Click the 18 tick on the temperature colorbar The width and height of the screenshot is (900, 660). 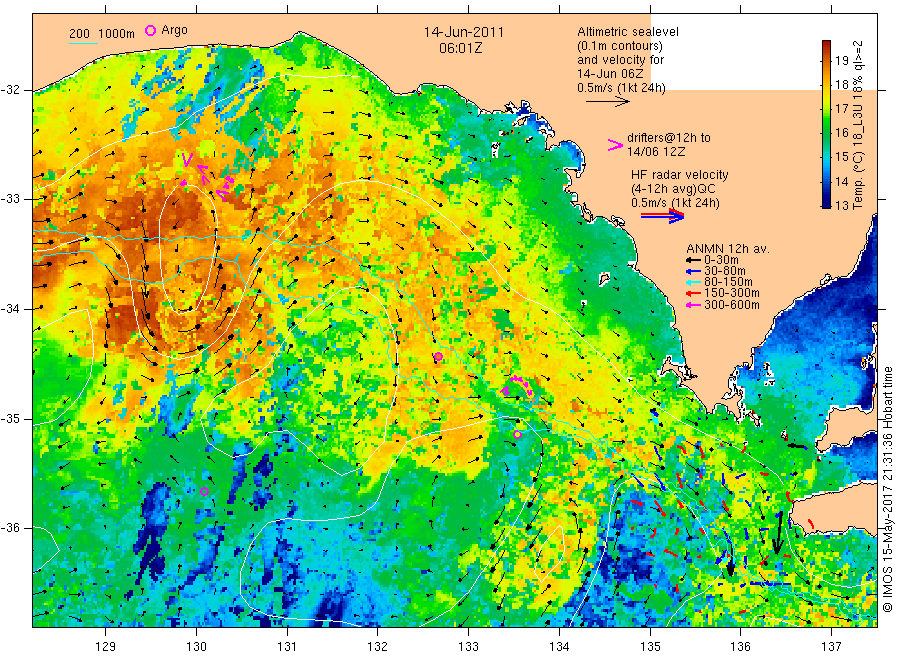pyautogui.click(x=841, y=84)
